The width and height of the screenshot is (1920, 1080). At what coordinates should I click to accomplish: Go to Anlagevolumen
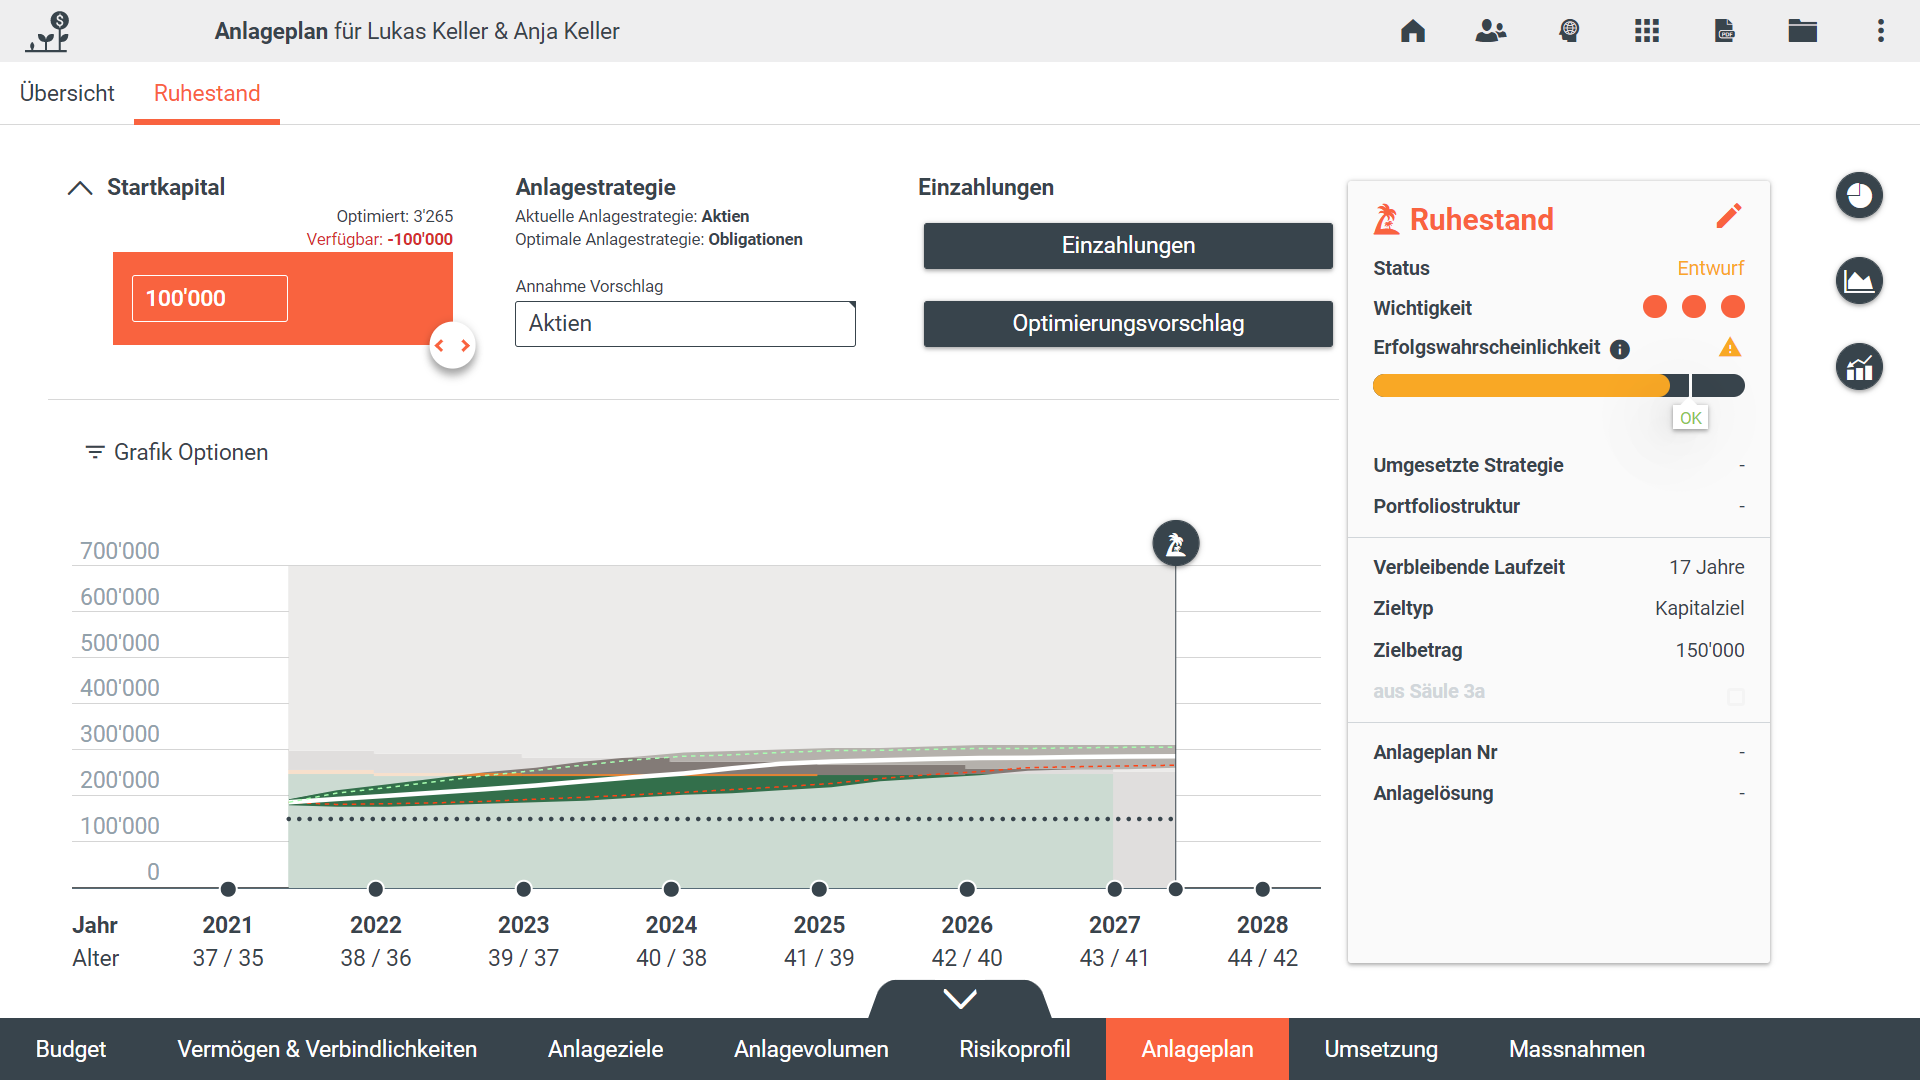point(811,1049)
